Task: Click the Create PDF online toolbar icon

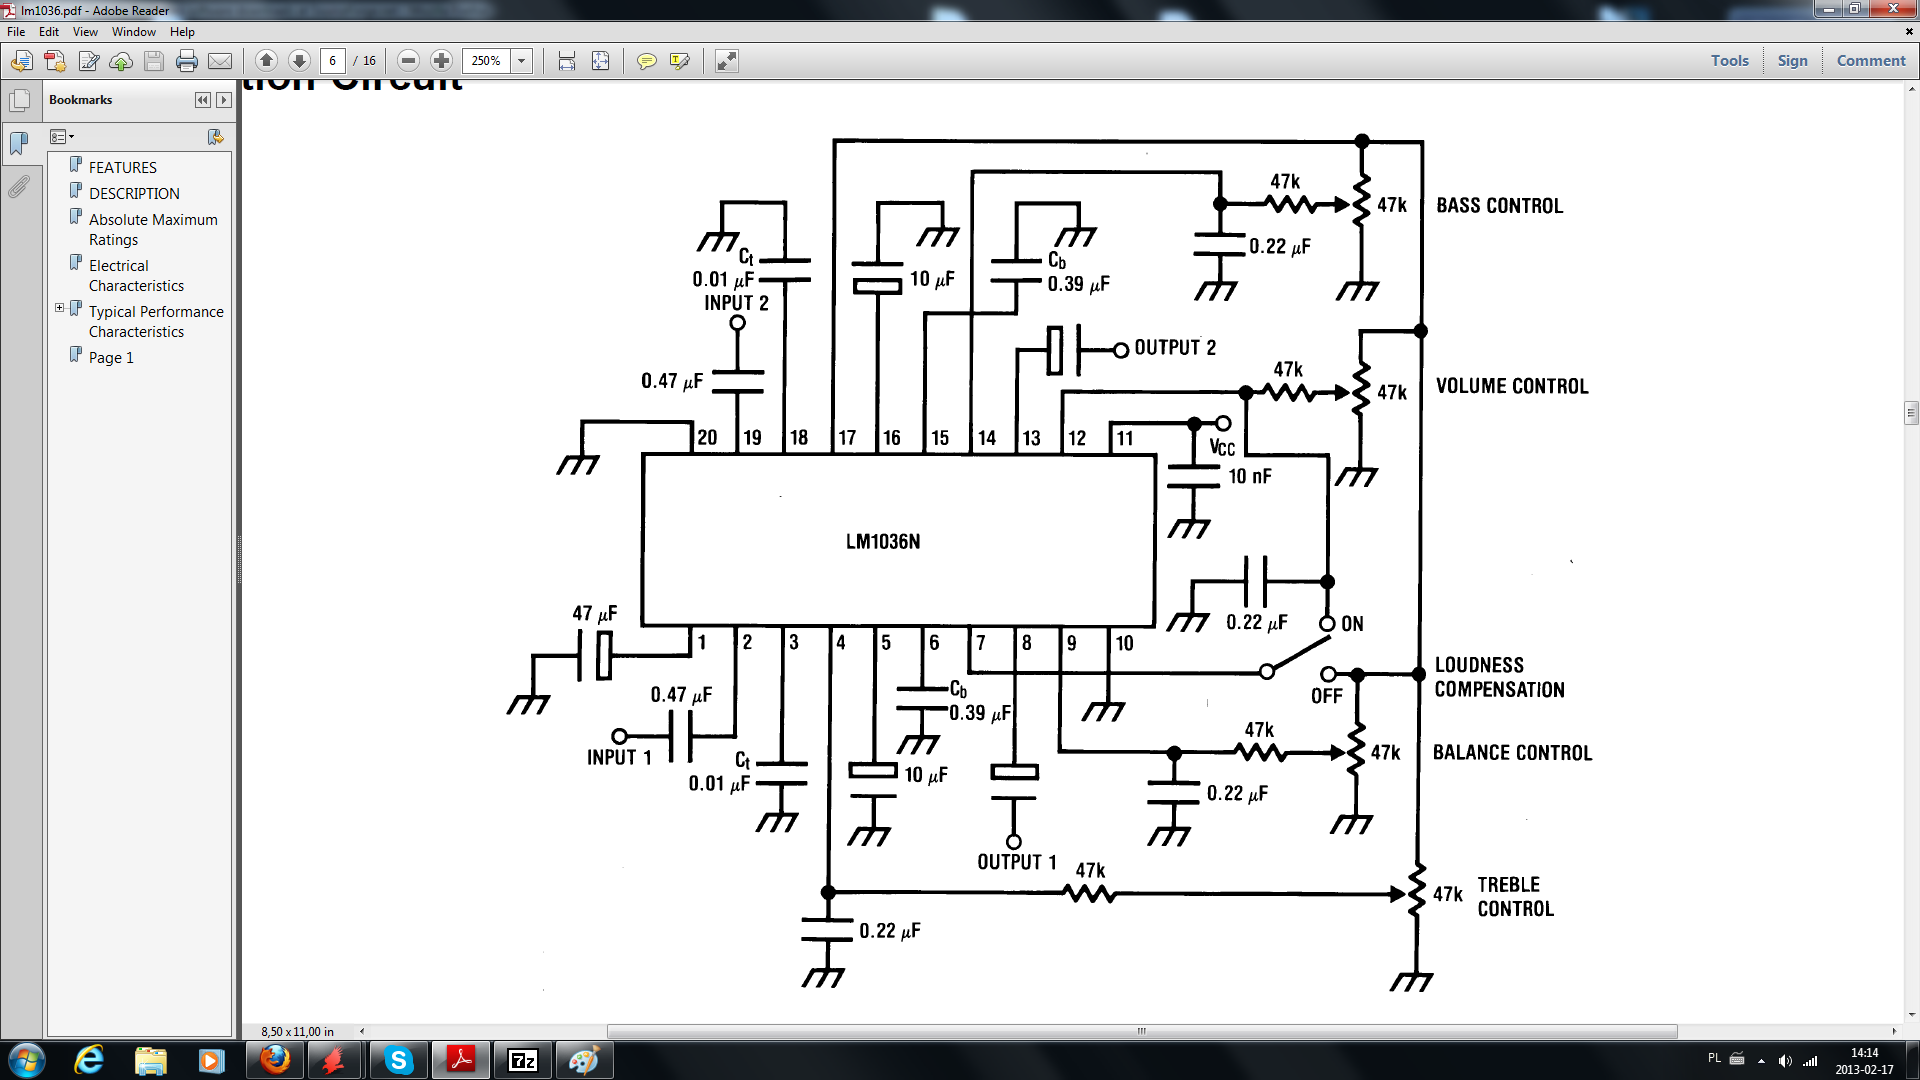Action: click(x=22, y=61)
